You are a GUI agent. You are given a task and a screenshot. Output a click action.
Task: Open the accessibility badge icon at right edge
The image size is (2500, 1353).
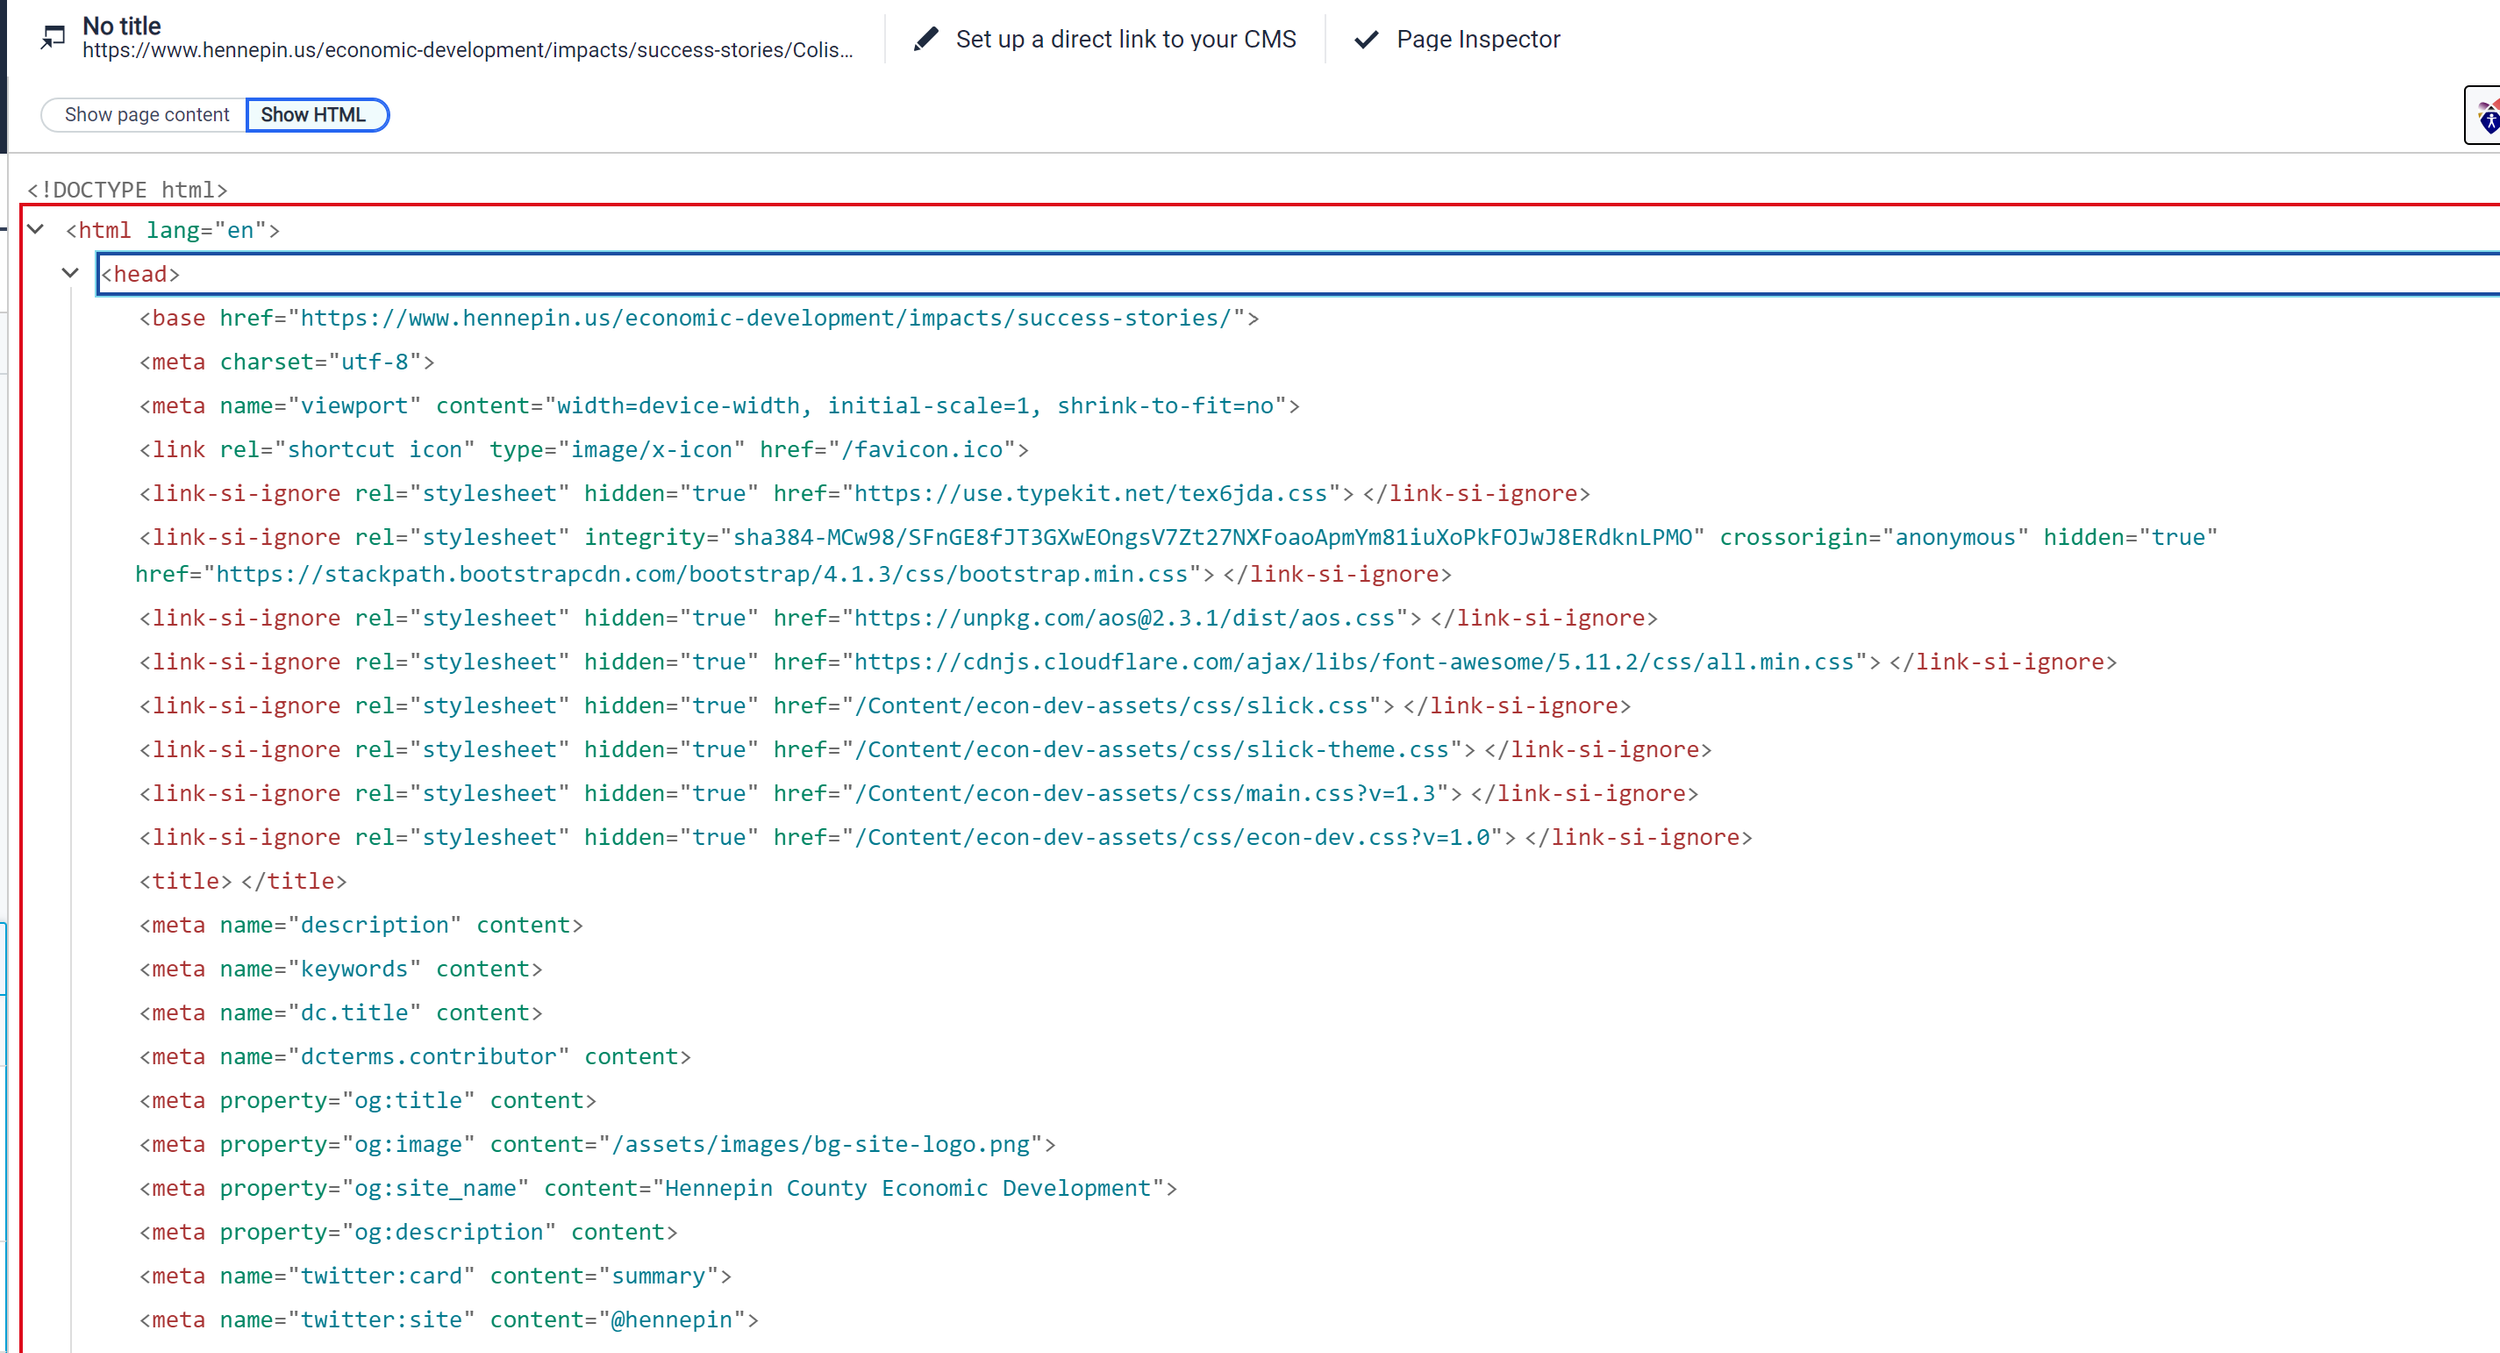pyautogui.click(x=2487, y=116)
